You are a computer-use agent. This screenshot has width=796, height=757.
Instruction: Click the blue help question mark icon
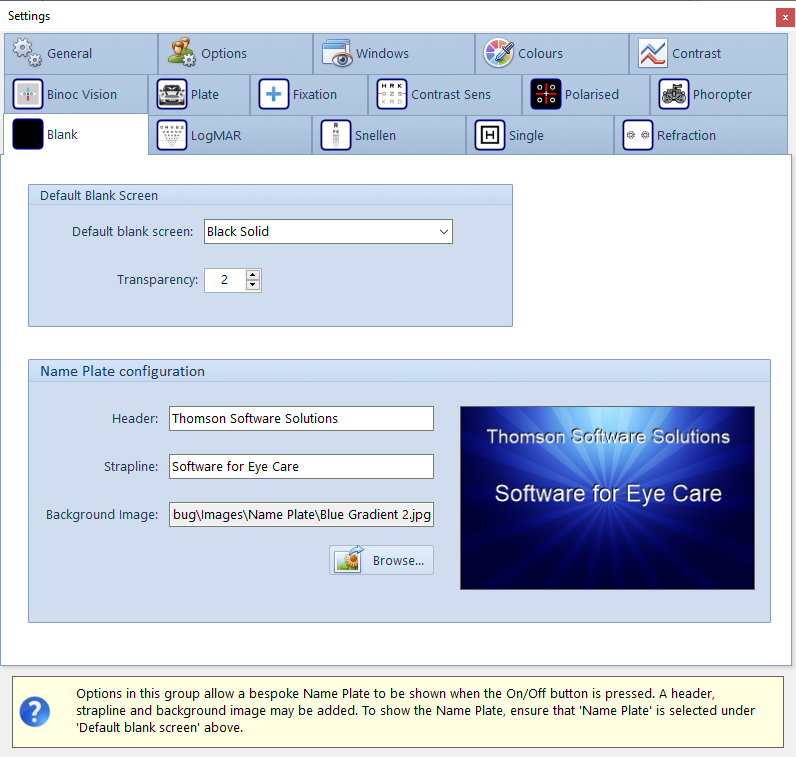pyautogui.click(x=35, y=712)
